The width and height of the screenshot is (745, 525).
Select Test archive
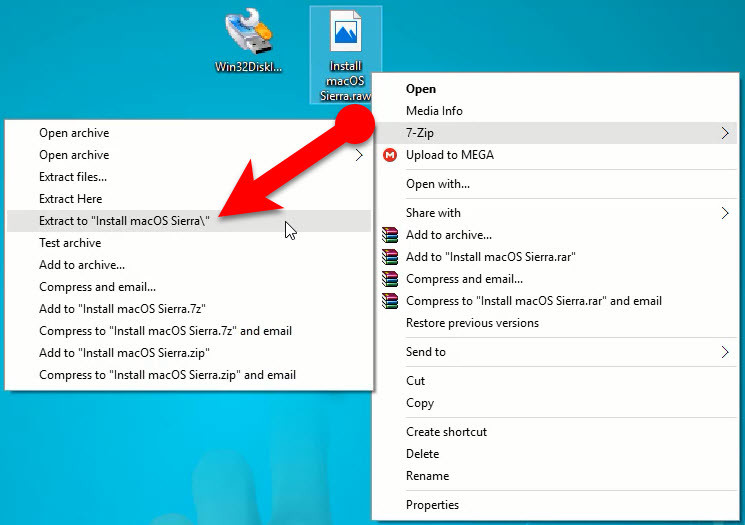click(189, 243)
